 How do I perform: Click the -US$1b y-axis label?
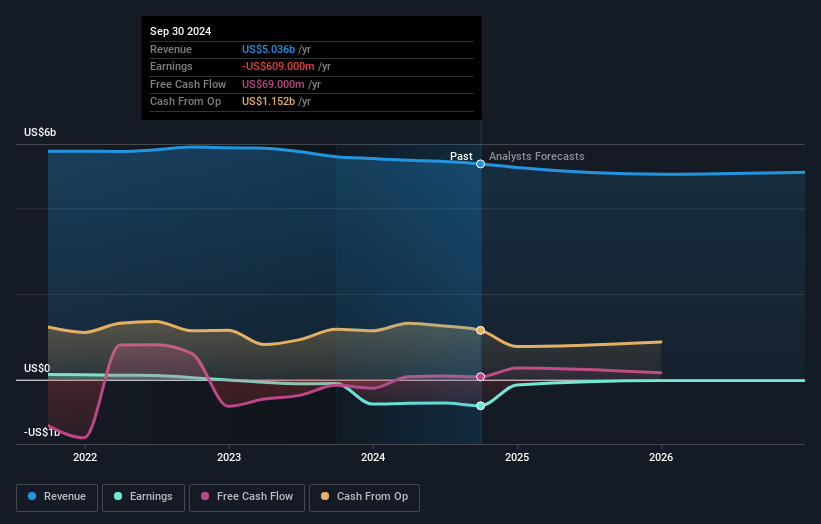tap(42, 432)
